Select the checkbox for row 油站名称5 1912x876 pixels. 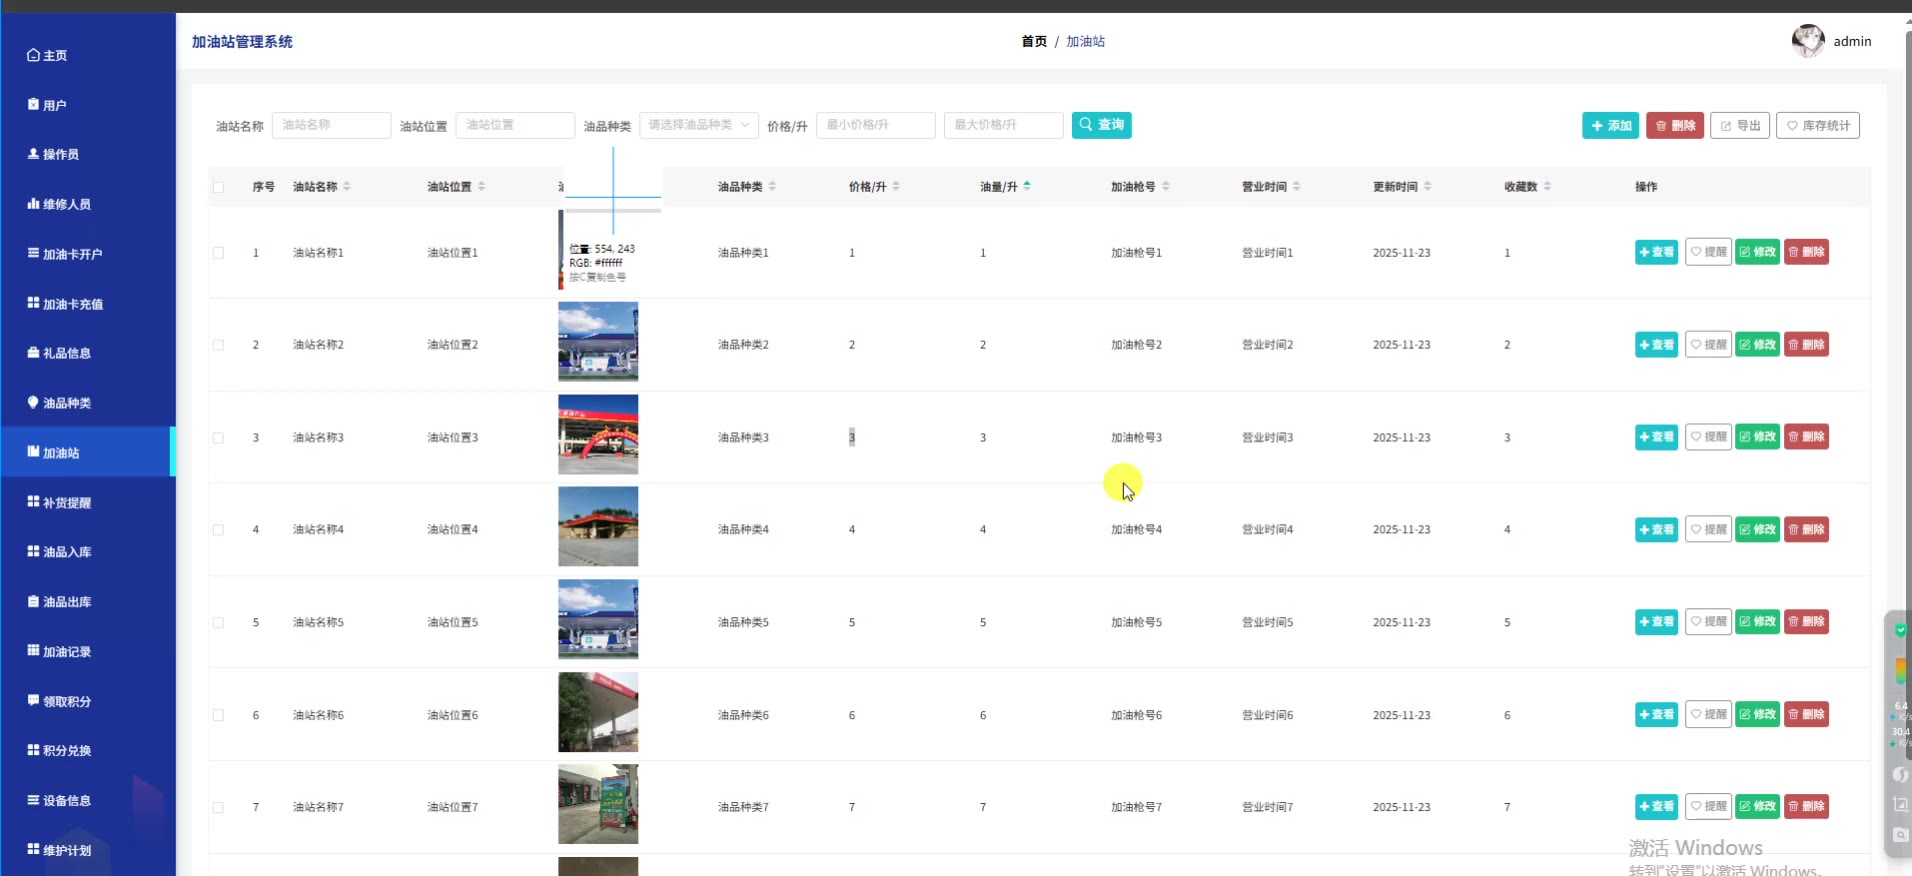coord(218,622)
